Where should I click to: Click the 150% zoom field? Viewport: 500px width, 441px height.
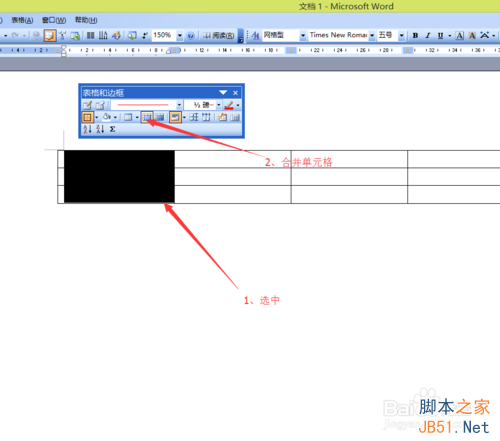pos(164,35)
